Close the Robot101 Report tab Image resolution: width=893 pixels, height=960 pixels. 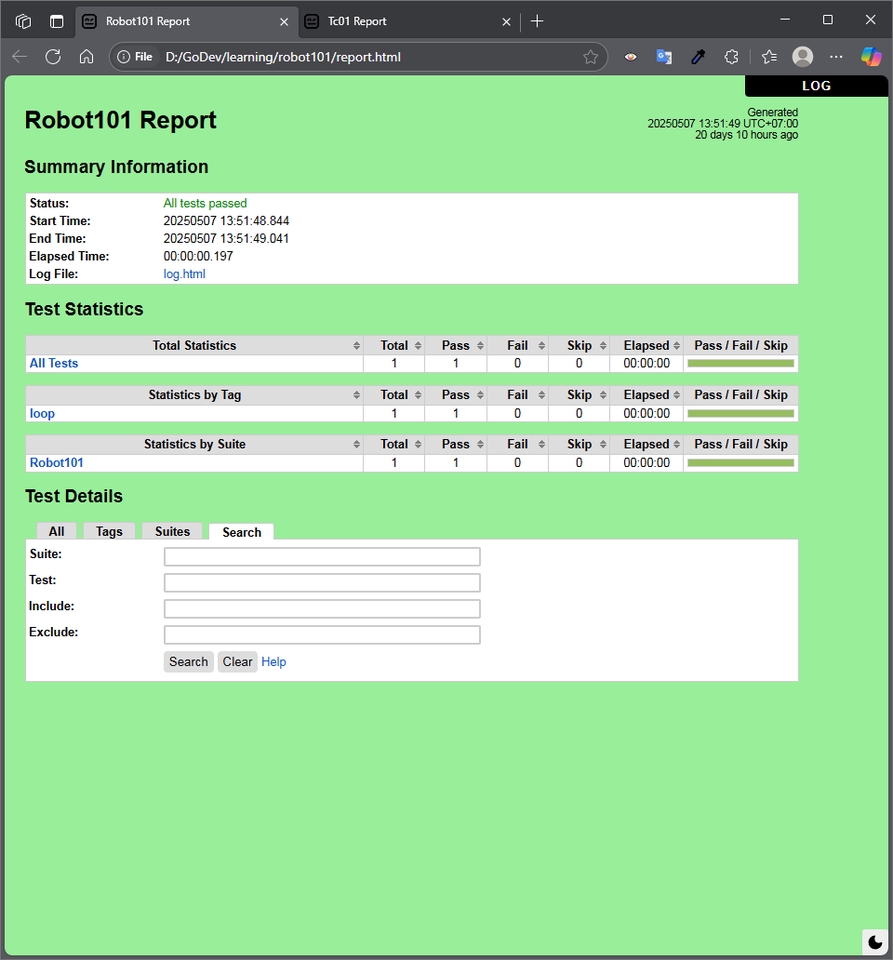tap(284, 21)
